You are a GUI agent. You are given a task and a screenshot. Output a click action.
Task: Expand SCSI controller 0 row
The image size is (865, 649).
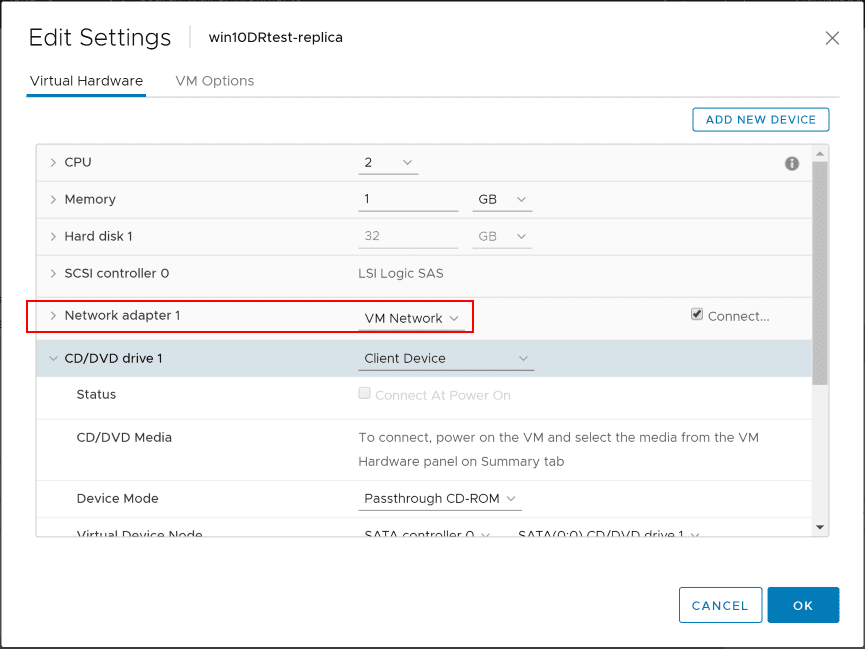[x=53, y=273]
